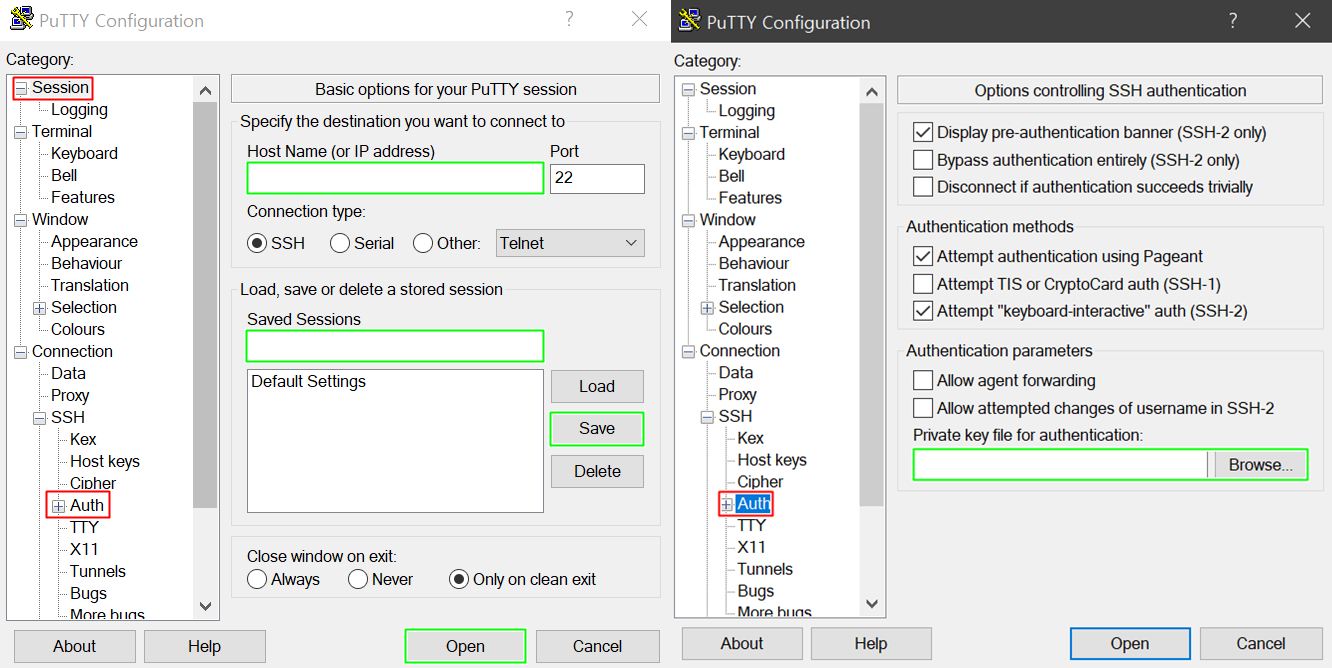Select Default Settings in saved sessions list

point(308,382)
